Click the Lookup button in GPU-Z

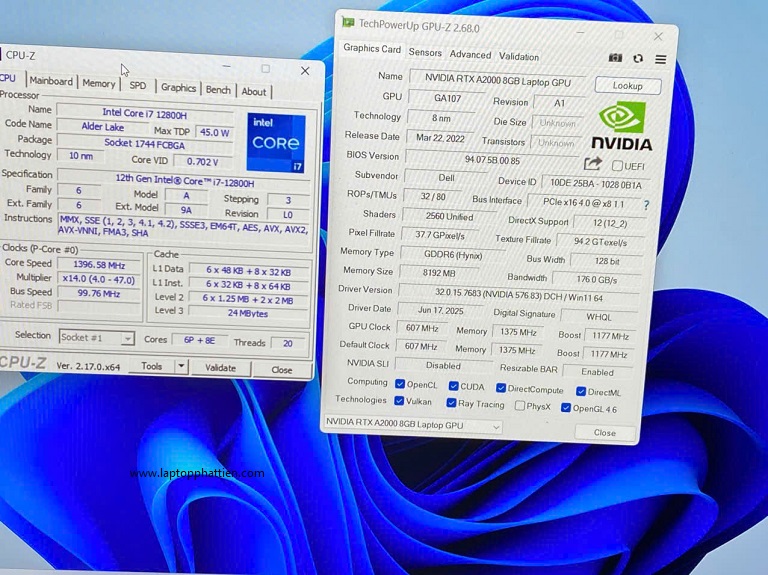[627, 86]
